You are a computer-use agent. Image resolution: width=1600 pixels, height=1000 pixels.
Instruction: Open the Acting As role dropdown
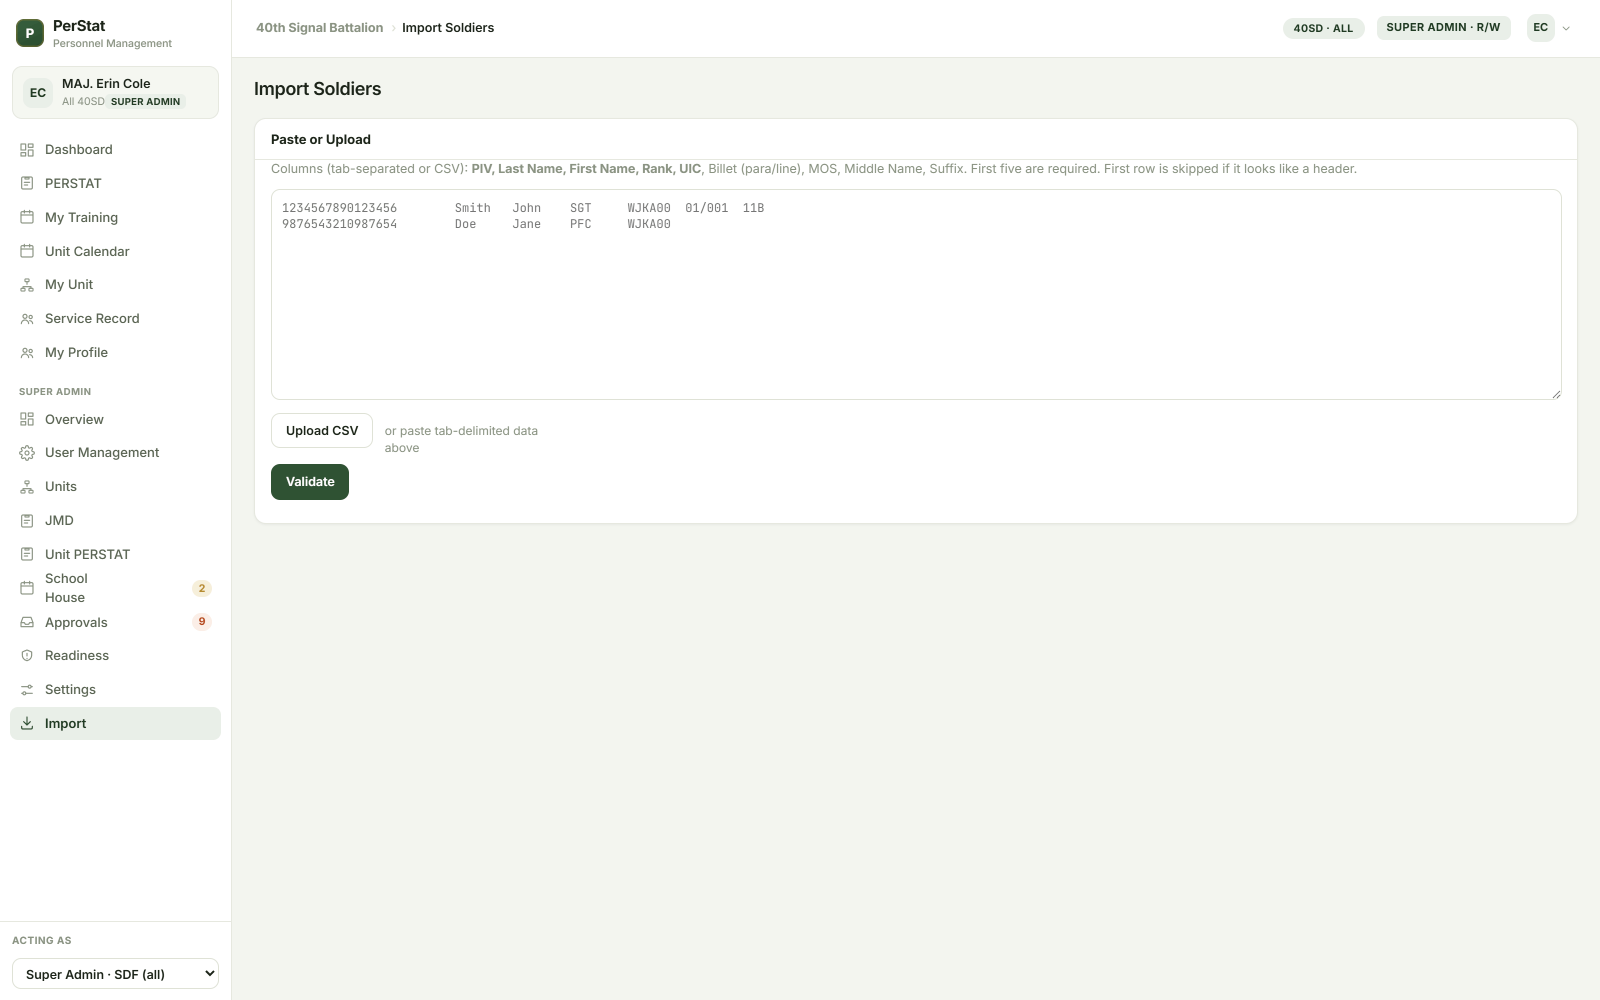point(115,974)
